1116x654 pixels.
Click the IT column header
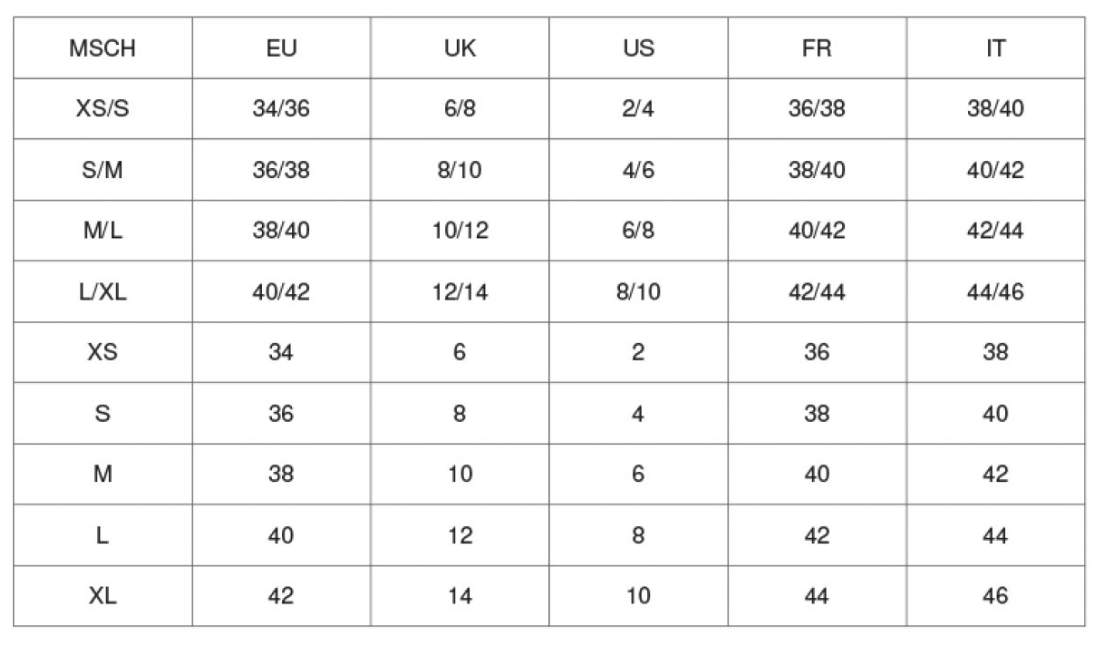[995, 49]
